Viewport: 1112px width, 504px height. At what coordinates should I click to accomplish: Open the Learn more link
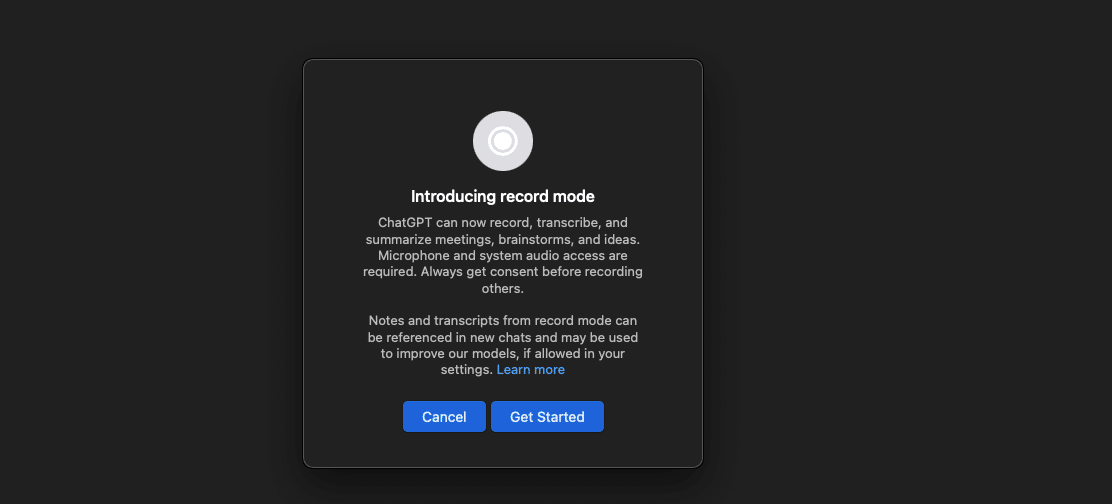[530, 369]
